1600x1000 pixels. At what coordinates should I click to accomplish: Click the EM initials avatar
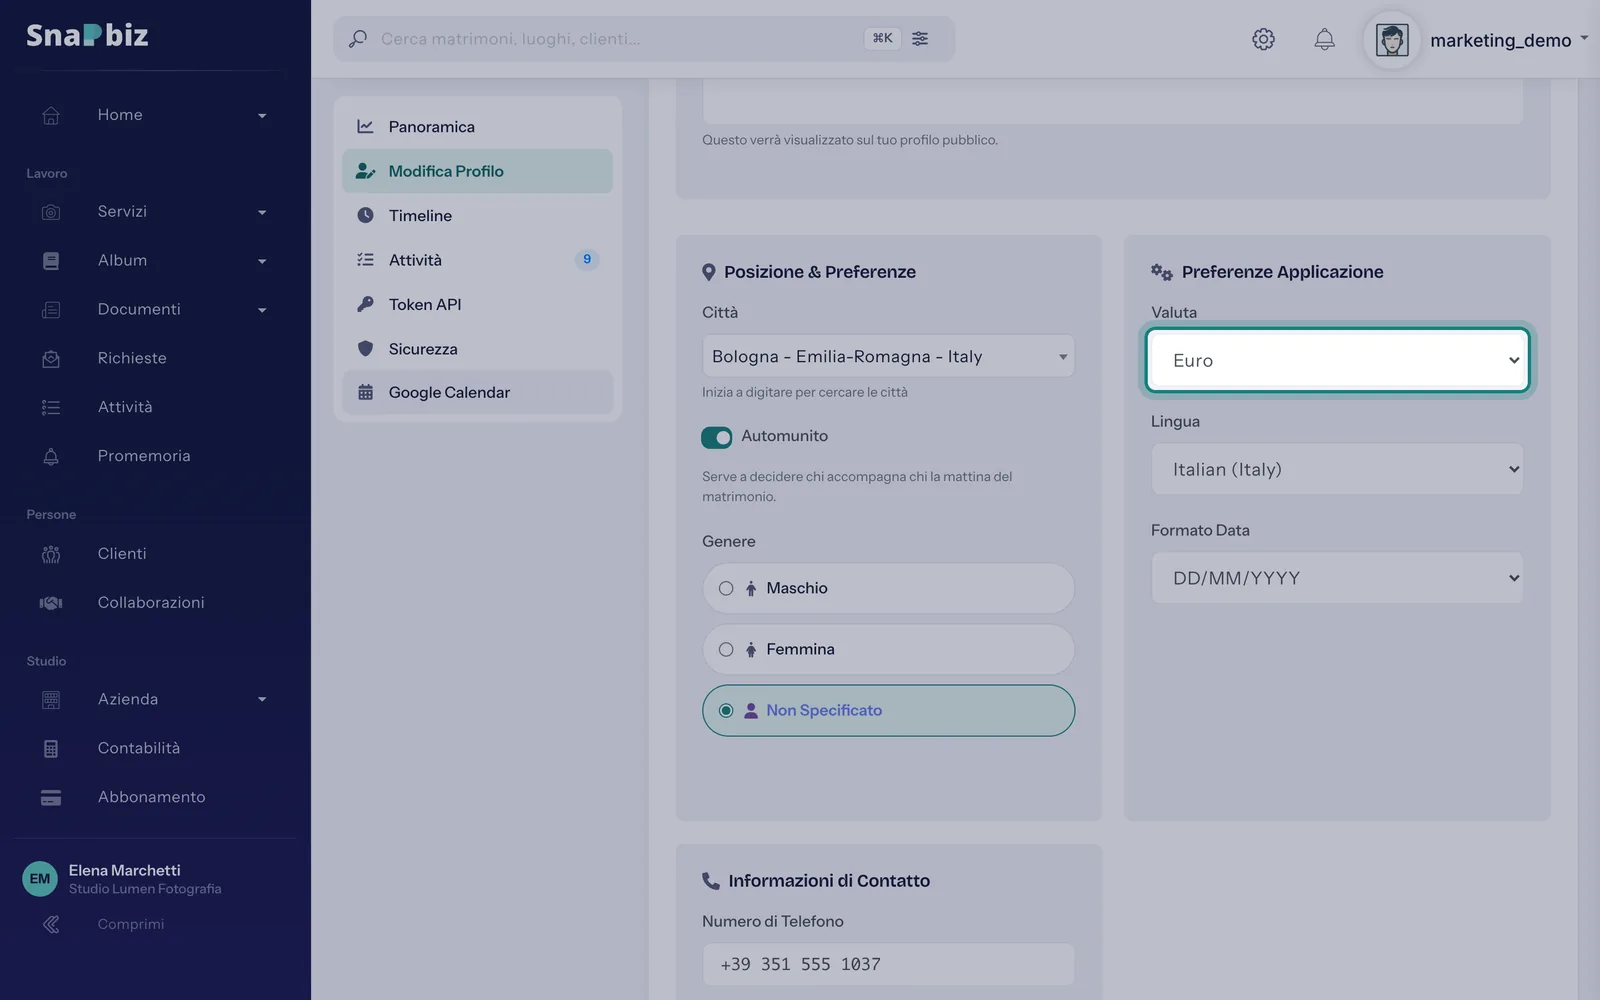click(x=40, y=879)
